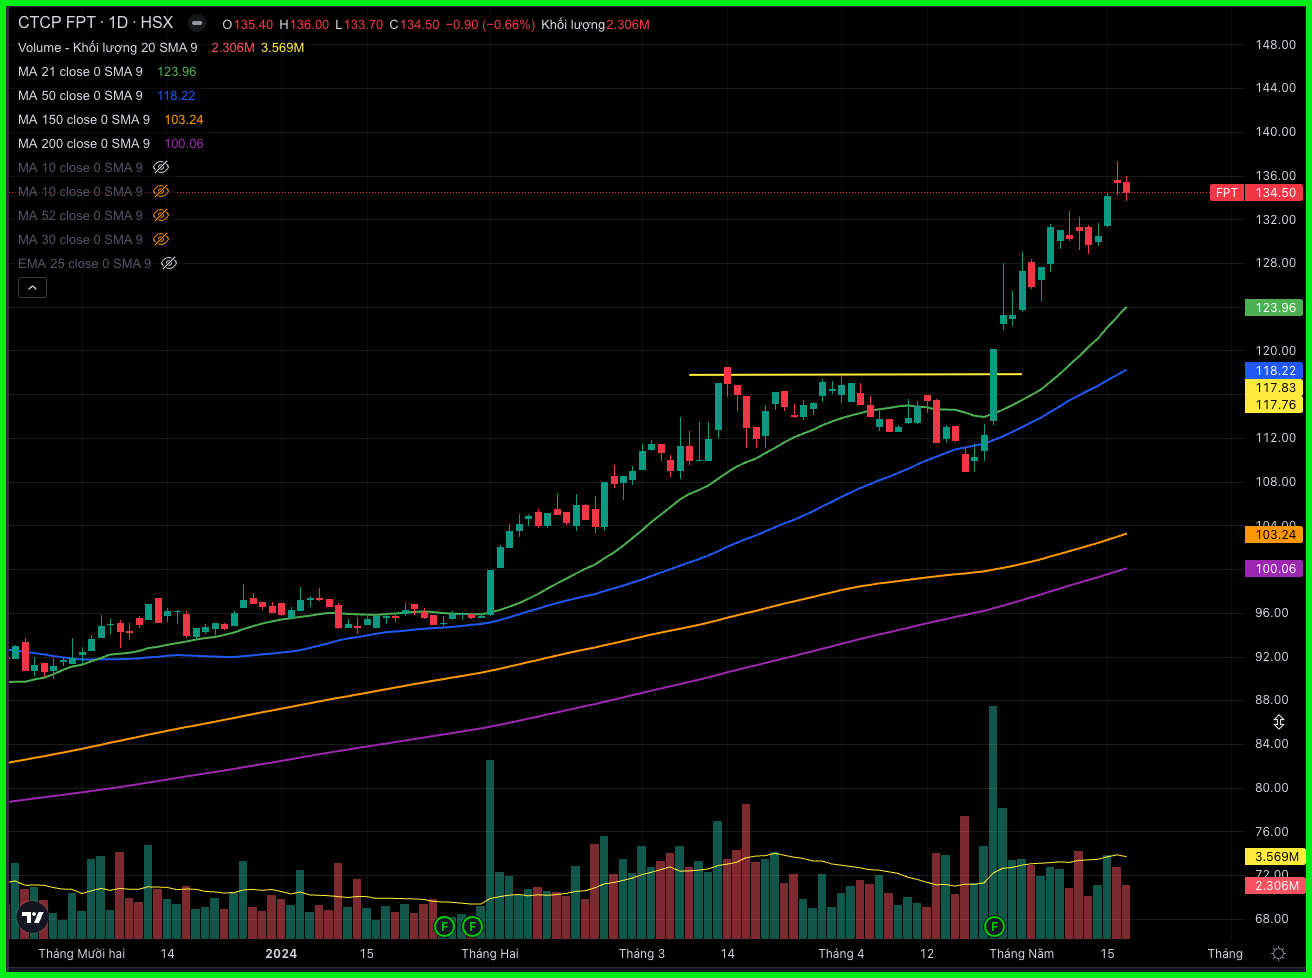Screen dimensions: 1312x978
Task: Click the blue 118.22 axis label
Action: pyautogui.click(x=1273, y=370)
